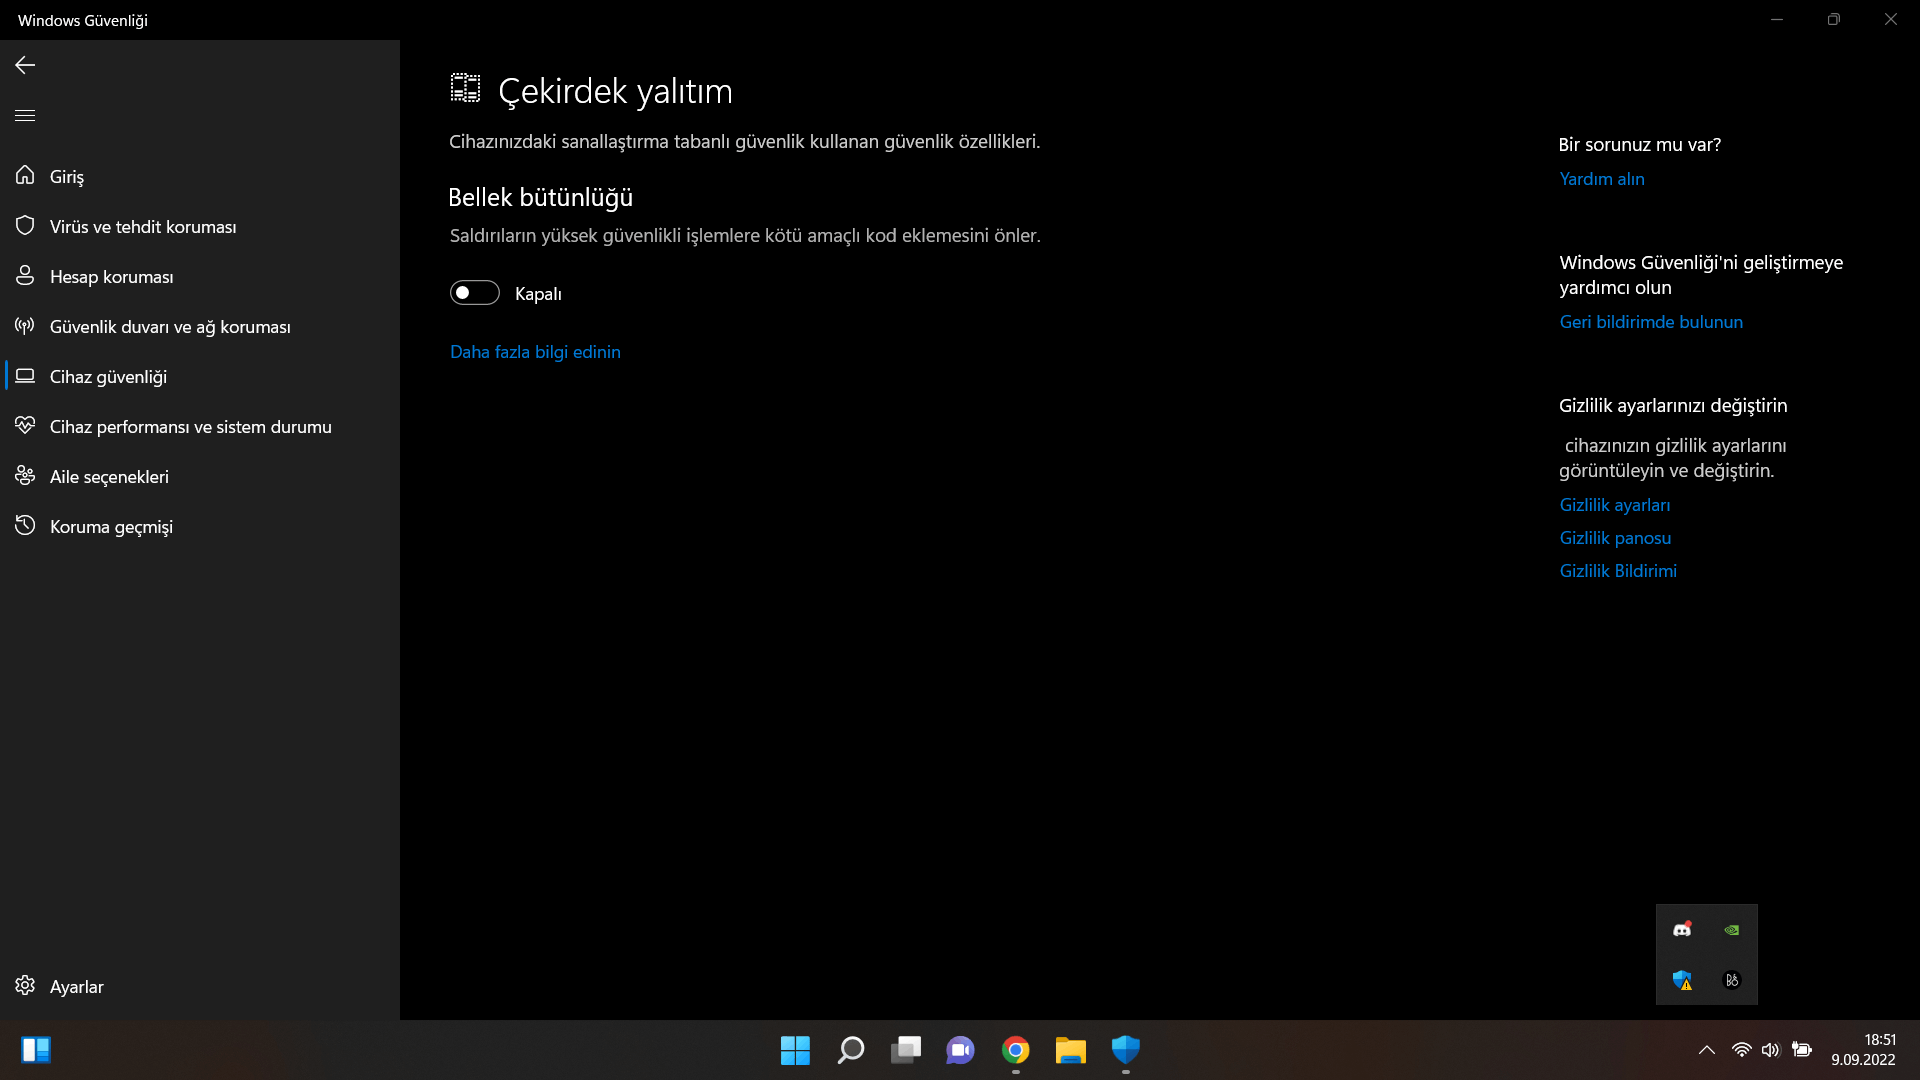Click Daha fazla bilgi edinin link
Screen dimensions: 1920x1080
(x=535, y=352)
